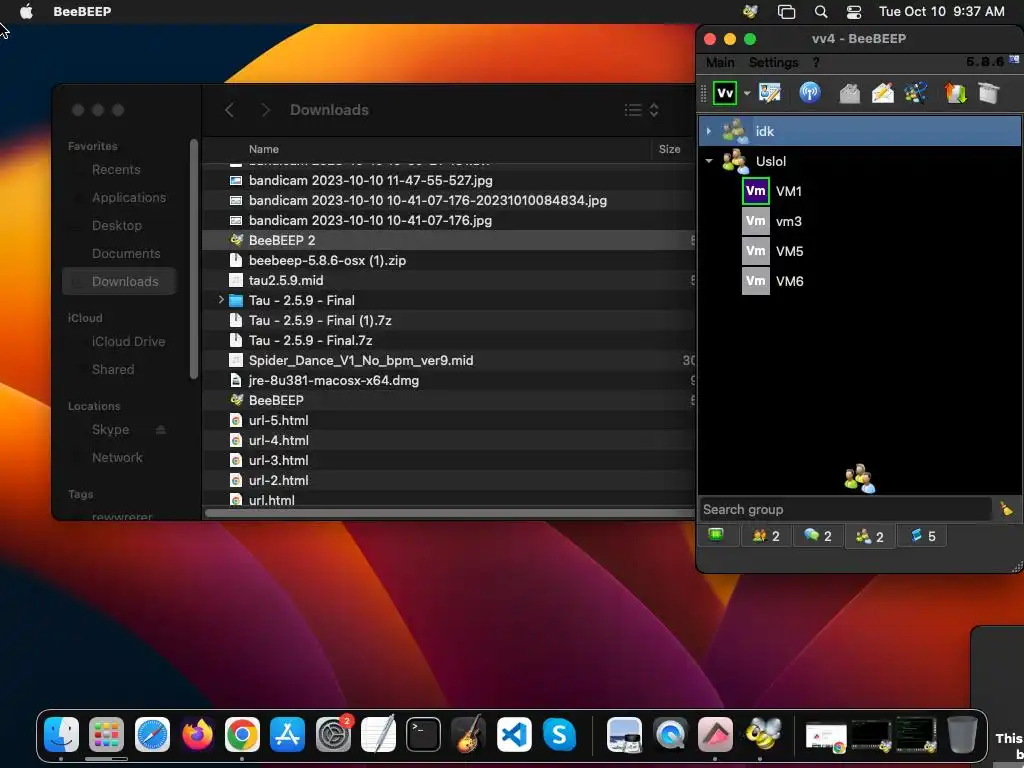Image resolution: width=1024 pixels, height=768 pixels.
Task: Open Recents in Finder sidebar
Action: pyautogui.click(x=116, y=170)
